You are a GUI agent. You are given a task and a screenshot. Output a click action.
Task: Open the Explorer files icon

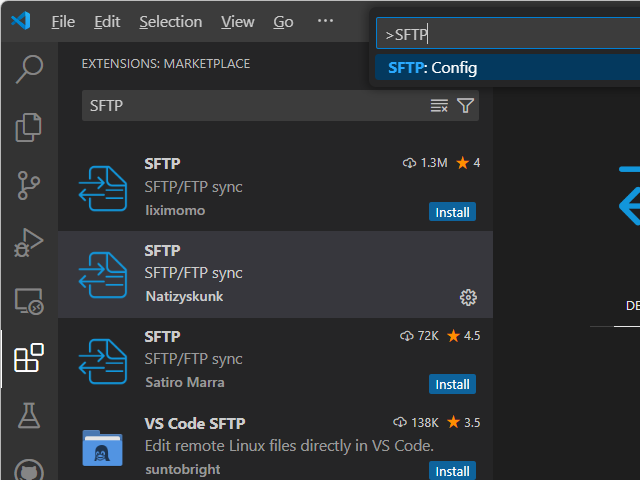coord(29,126)
